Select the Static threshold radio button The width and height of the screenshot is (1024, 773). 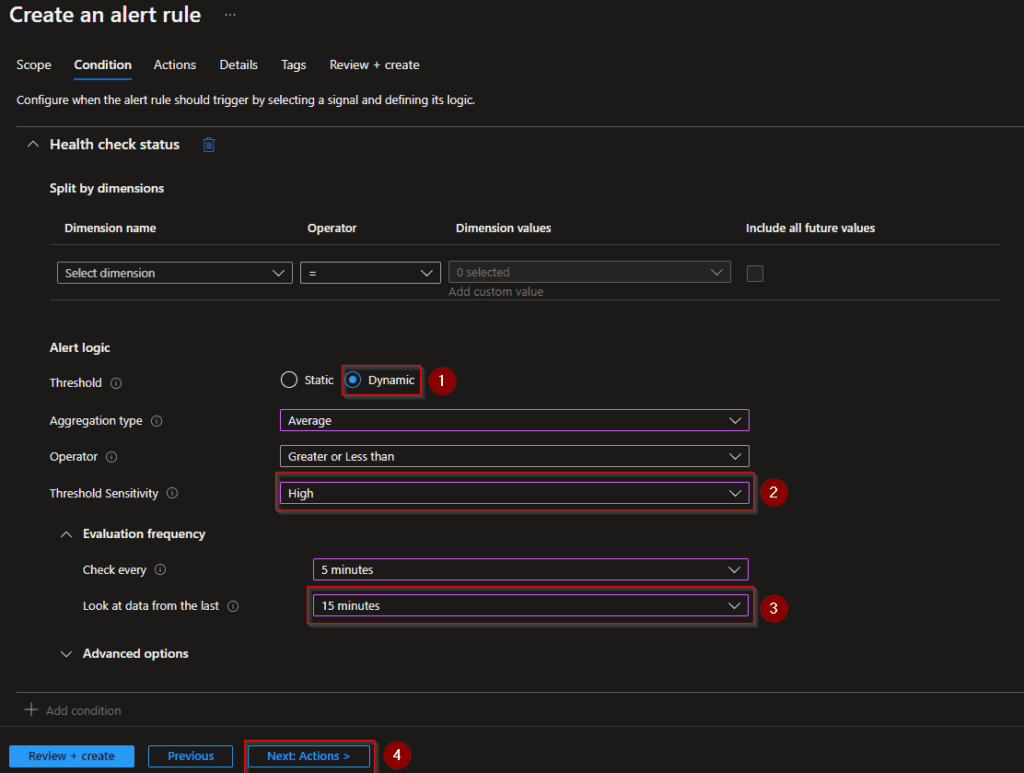point(289,380)
